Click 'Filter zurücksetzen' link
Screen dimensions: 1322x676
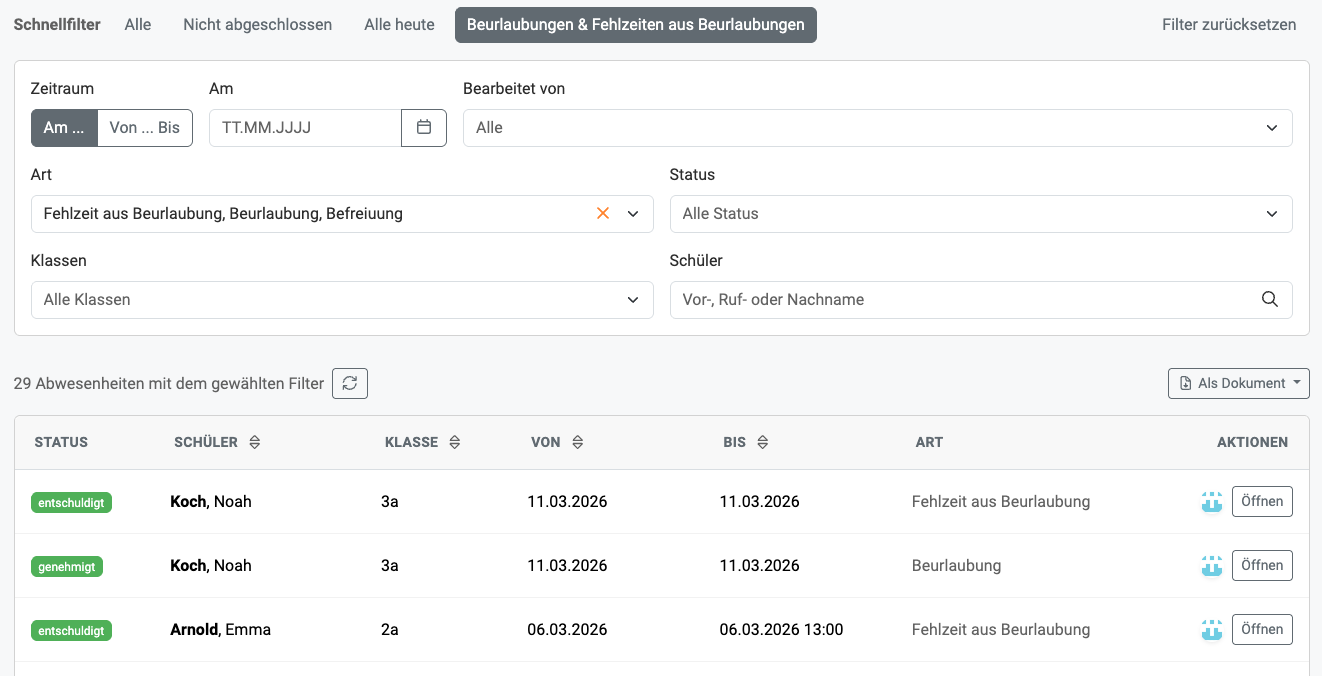tap(1228, 25)
